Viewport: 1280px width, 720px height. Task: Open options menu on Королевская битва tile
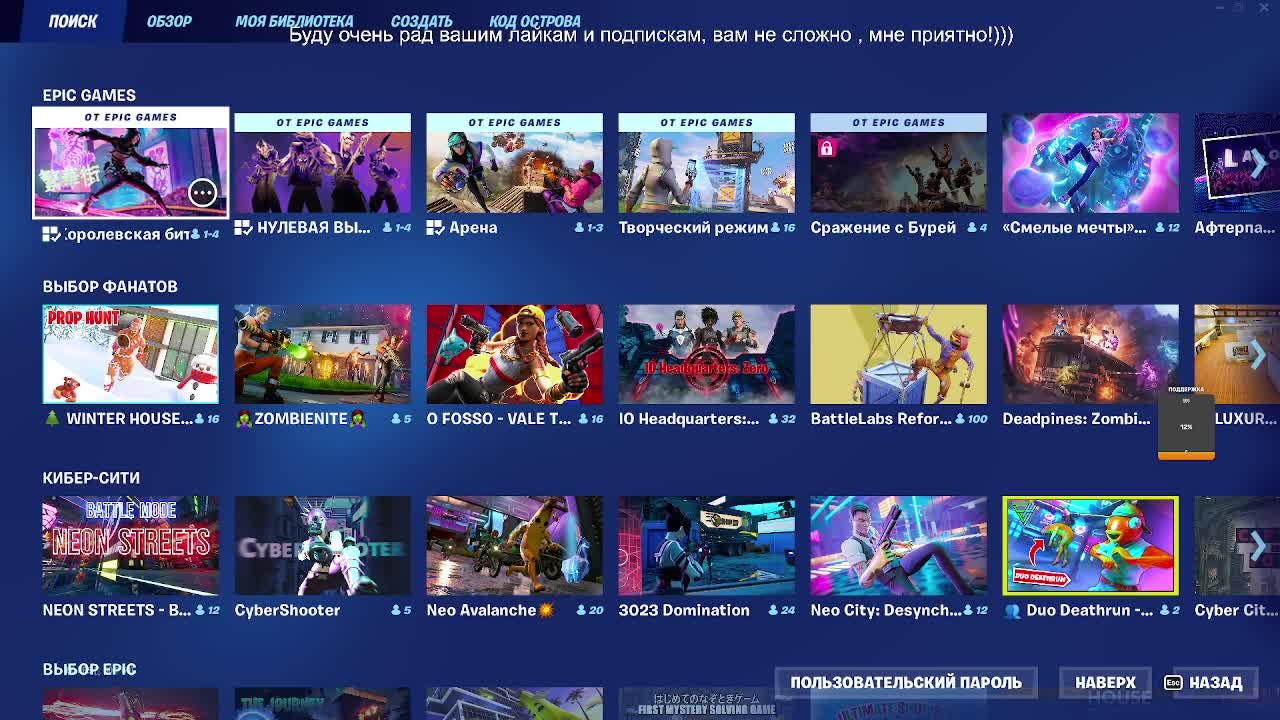(202, 192)
